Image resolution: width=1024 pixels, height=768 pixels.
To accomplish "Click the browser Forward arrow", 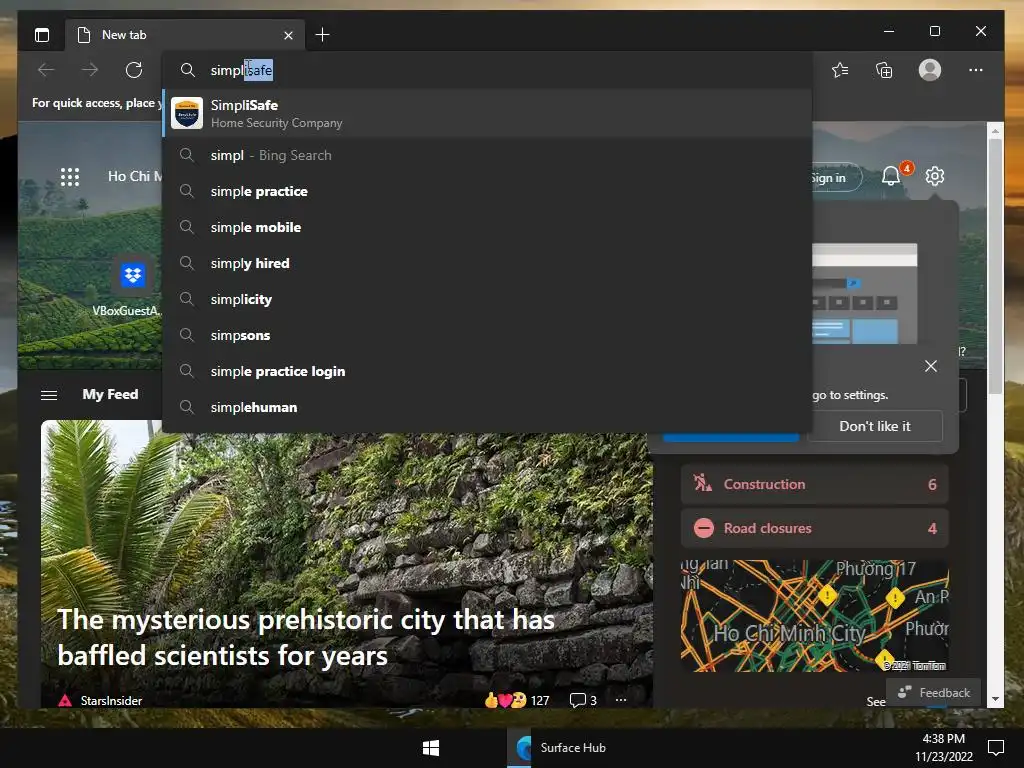I will pyautogui.click(x=90, y=70).
